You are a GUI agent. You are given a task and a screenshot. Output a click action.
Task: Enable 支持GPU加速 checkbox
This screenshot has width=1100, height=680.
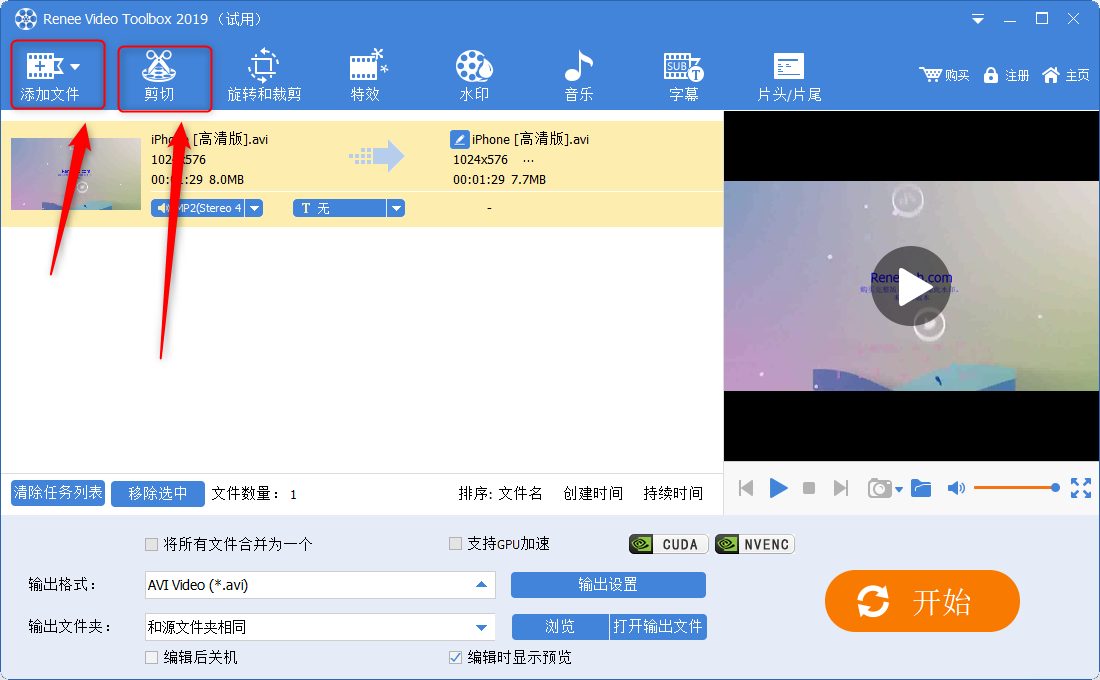(x=455, y=543)
